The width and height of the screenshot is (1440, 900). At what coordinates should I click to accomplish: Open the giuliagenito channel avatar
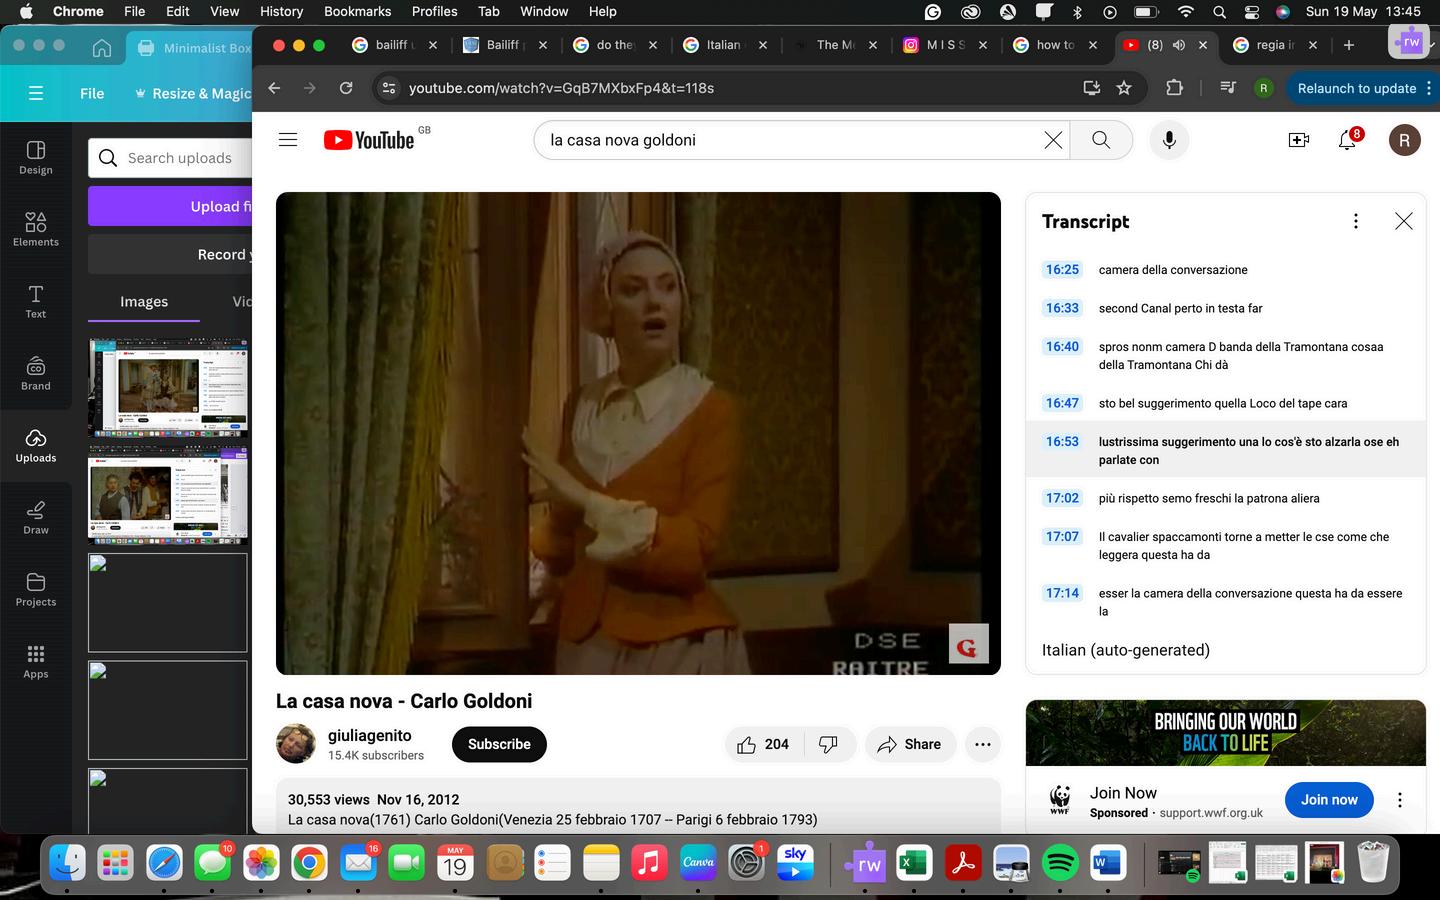(x=296, y=744)
